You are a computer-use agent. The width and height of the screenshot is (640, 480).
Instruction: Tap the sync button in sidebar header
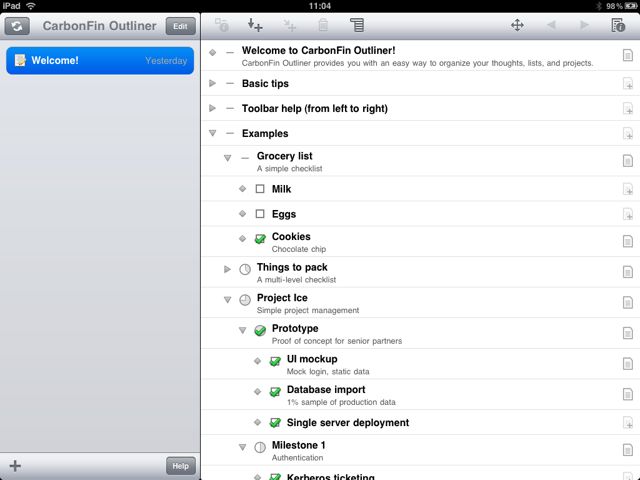(17, 27)
